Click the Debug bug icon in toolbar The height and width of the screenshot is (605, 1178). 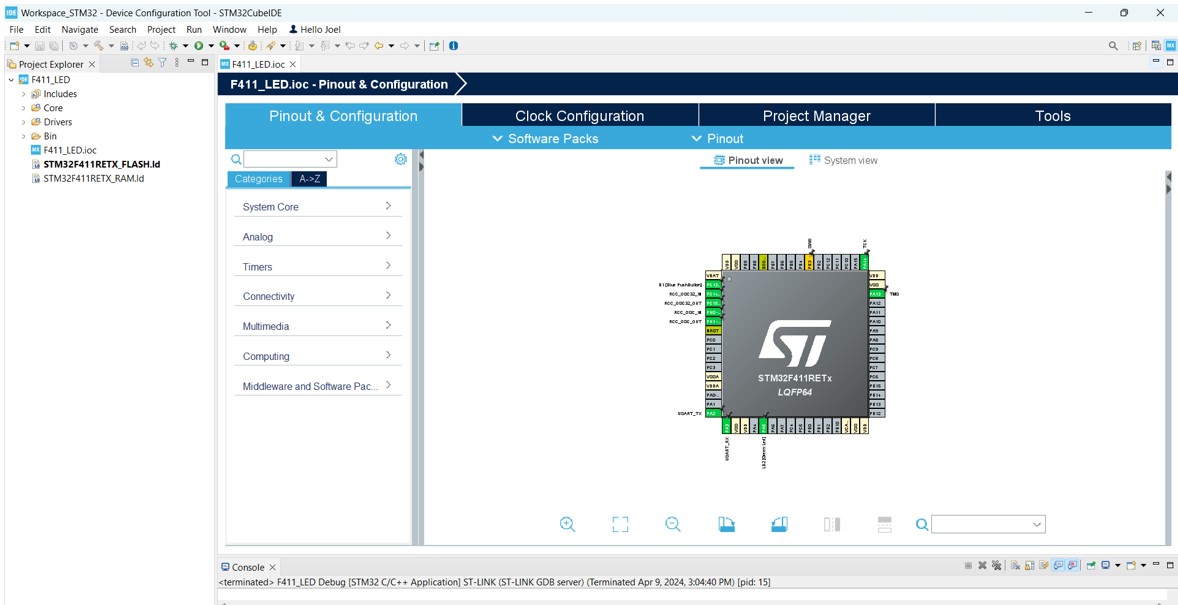173,46
